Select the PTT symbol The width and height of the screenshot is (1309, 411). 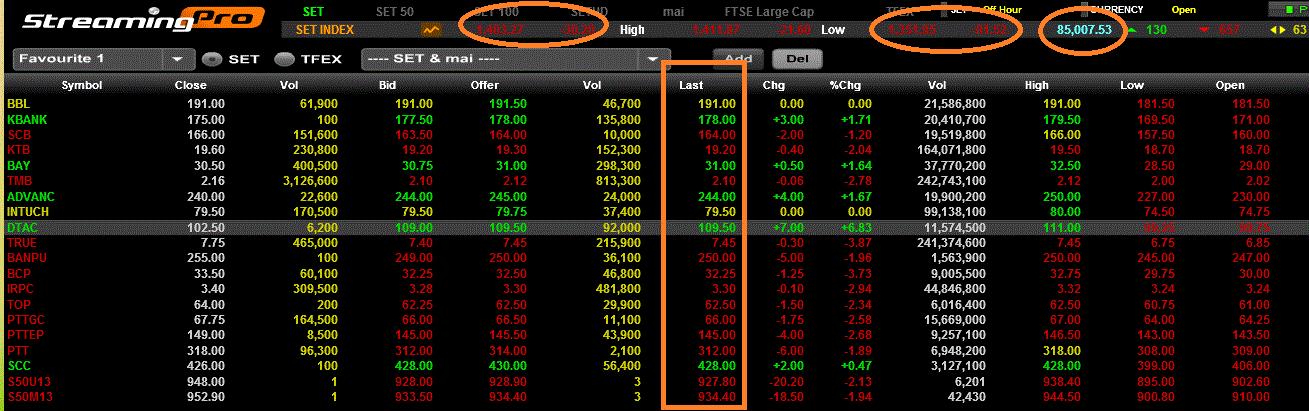click(18, 351)
